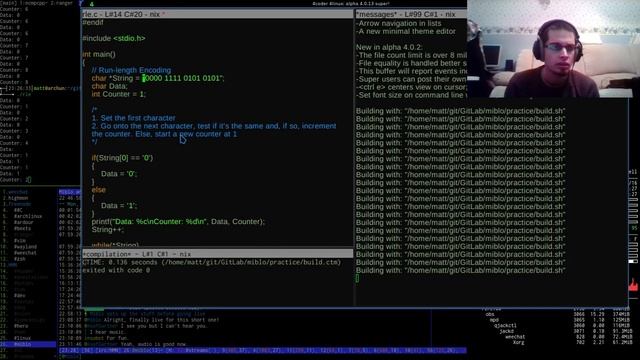Click the obs process row
The width and height of the screenshot is (640, 360).
(x=557, y=314)
